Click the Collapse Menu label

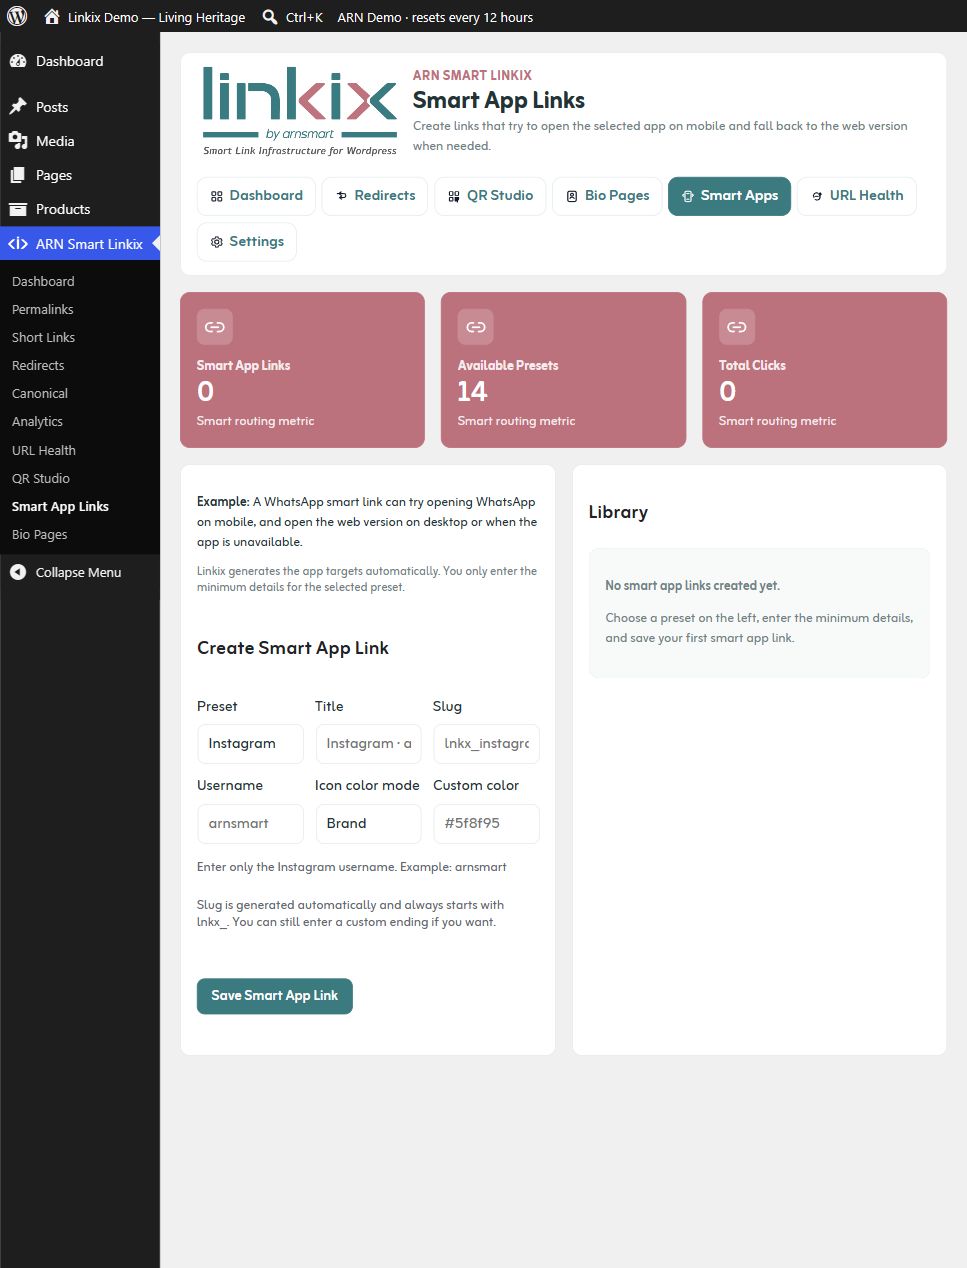(x=79, y=572)
